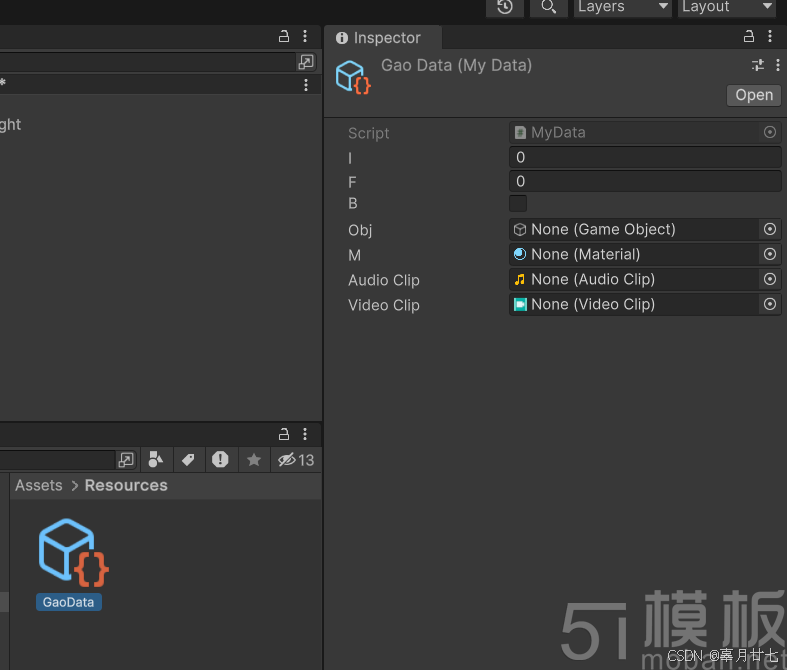This screenshot has height=670, width=787.
Task: Open Inspector panel three-dot menu
Action: click(x=770, y=36)
